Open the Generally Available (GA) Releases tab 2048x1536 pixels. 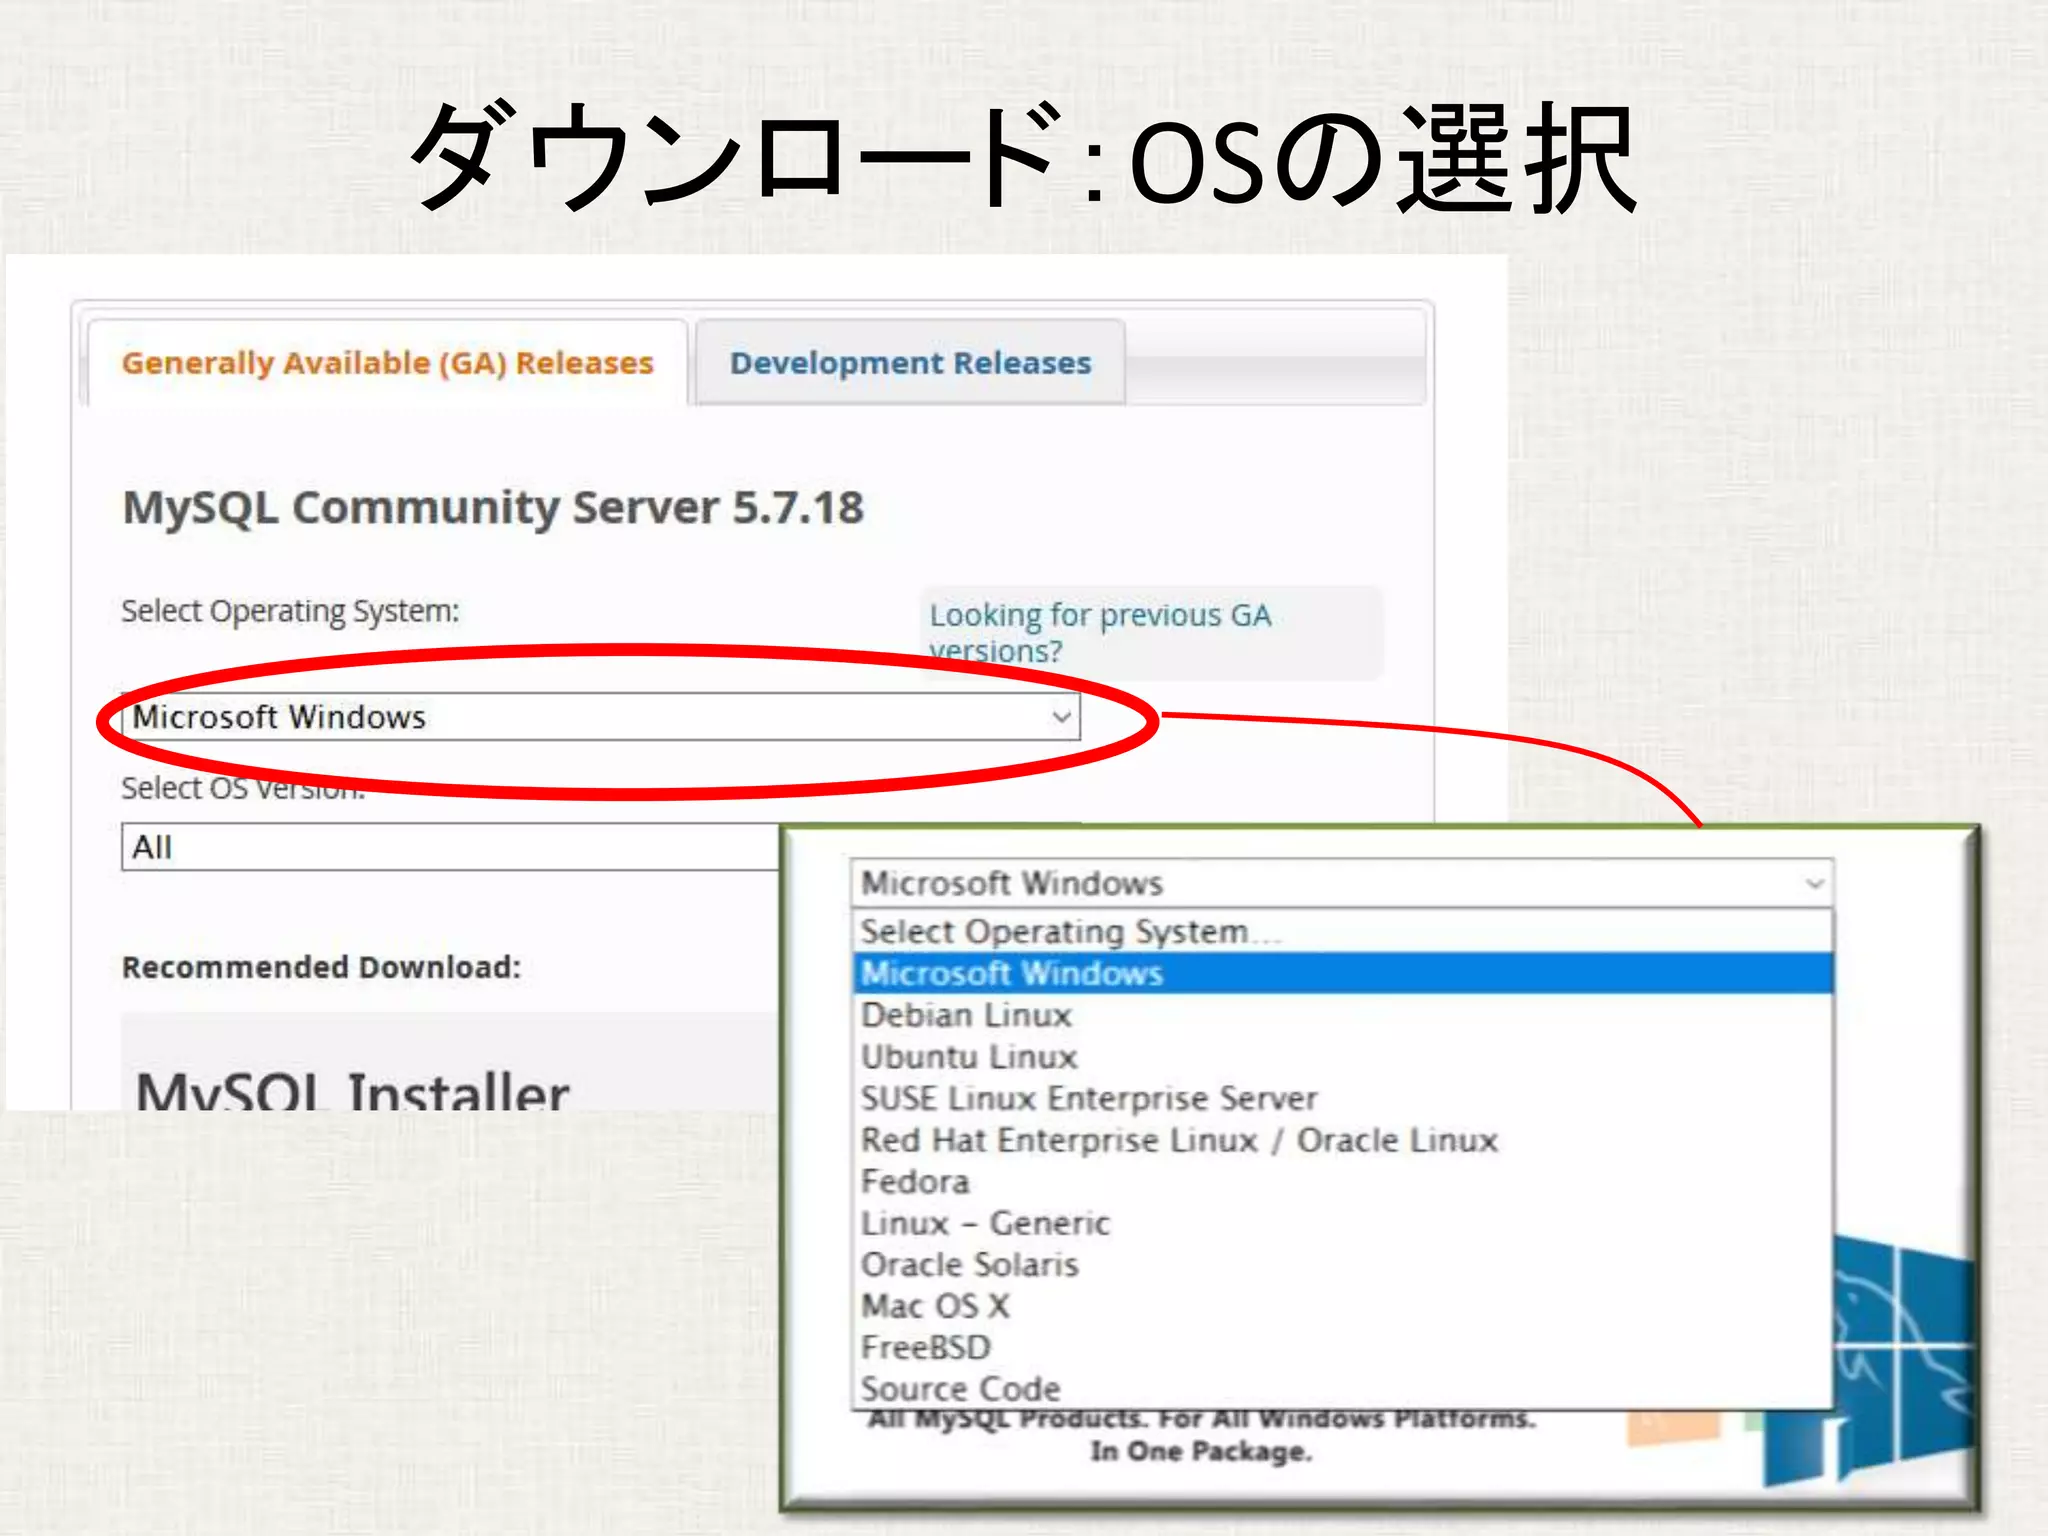click(x=387, y=363)
